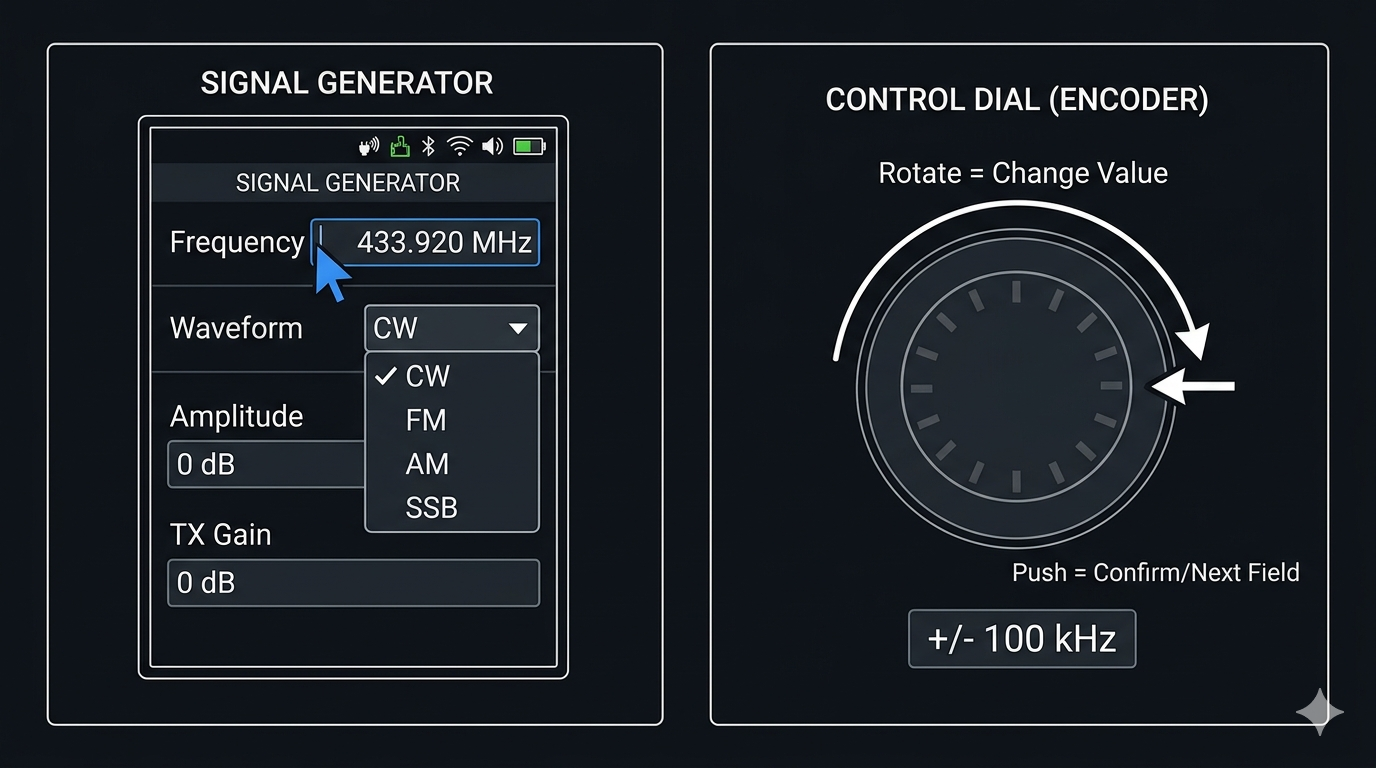Click the TX Gain label

coord(221,534)
